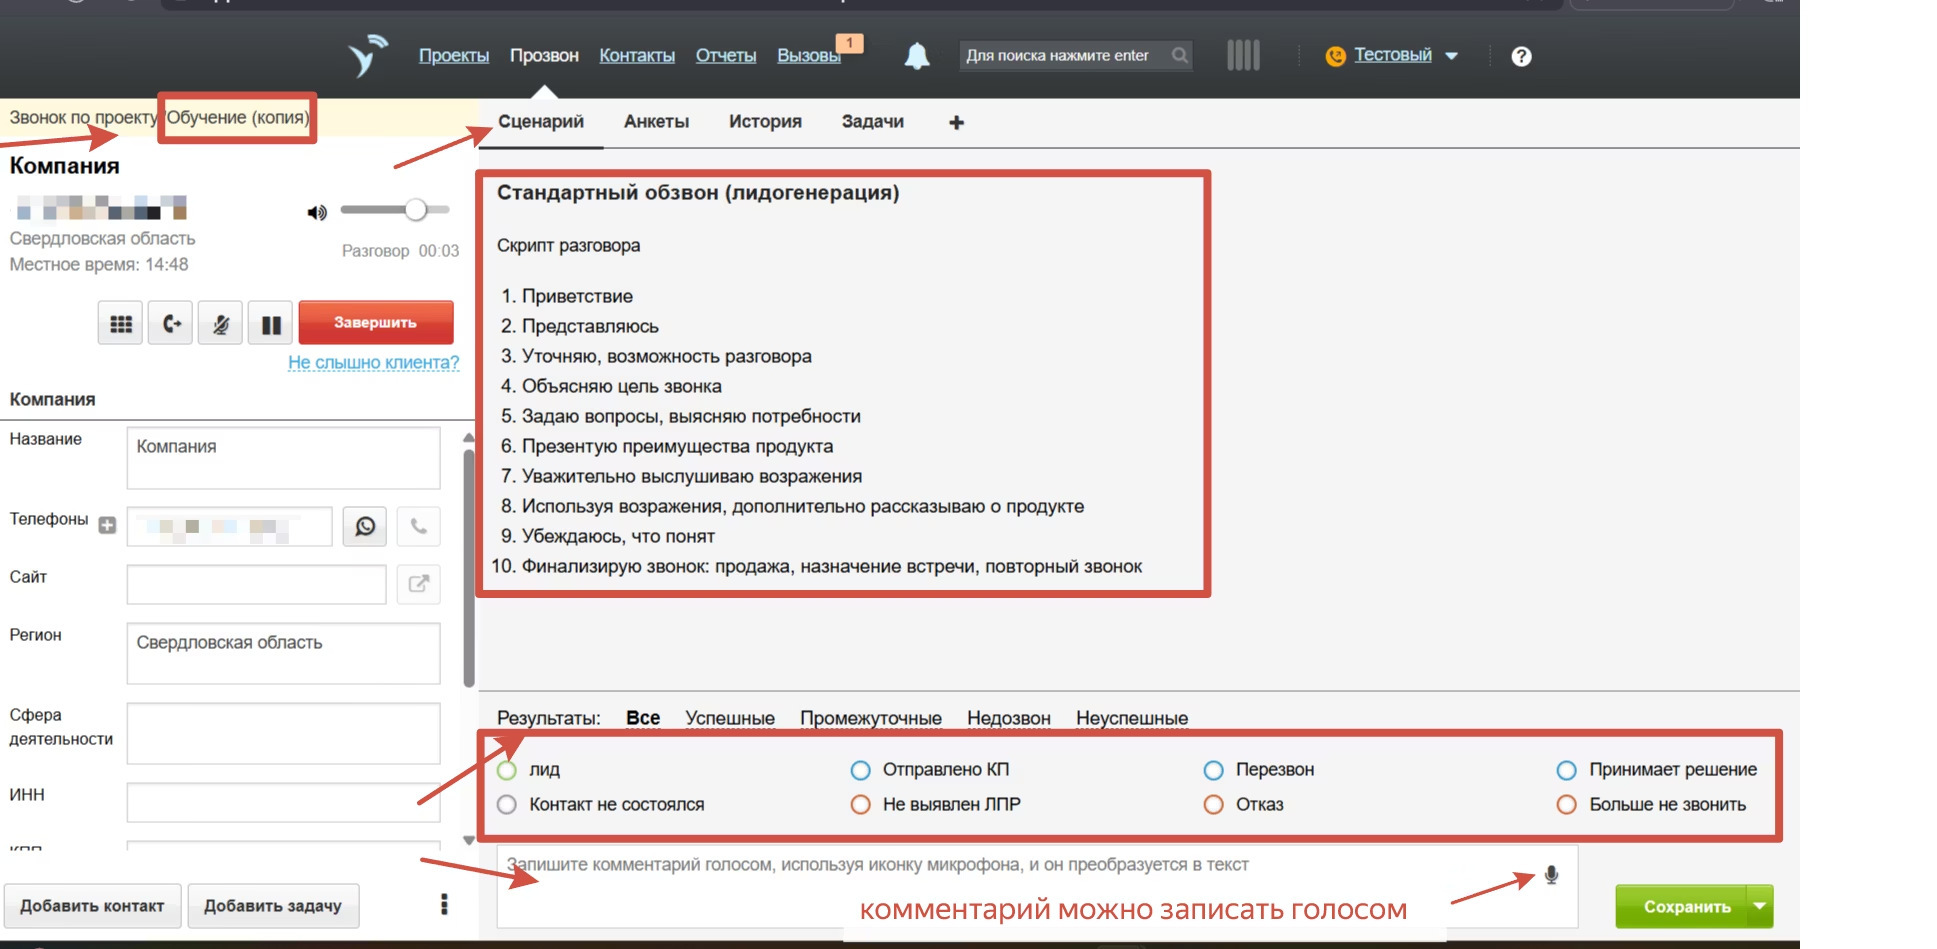
Task: Pause the call with the hold button
Action: [x=271, y=323]
